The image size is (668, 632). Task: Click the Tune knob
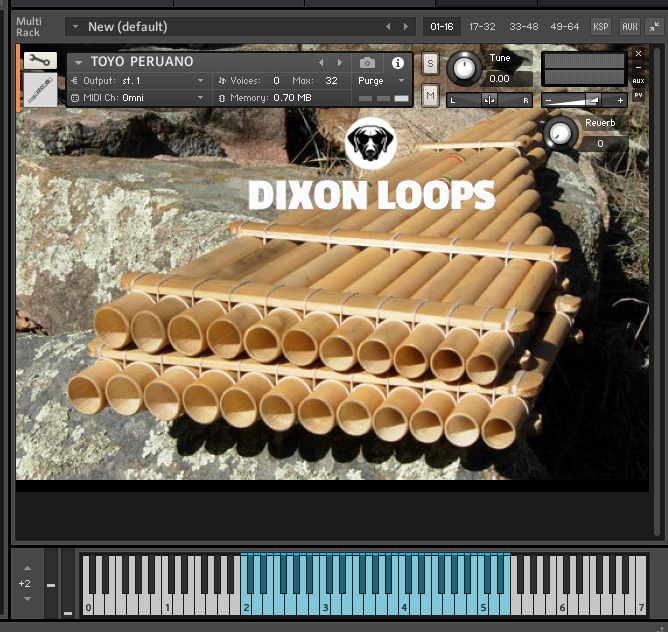[463, 69]
